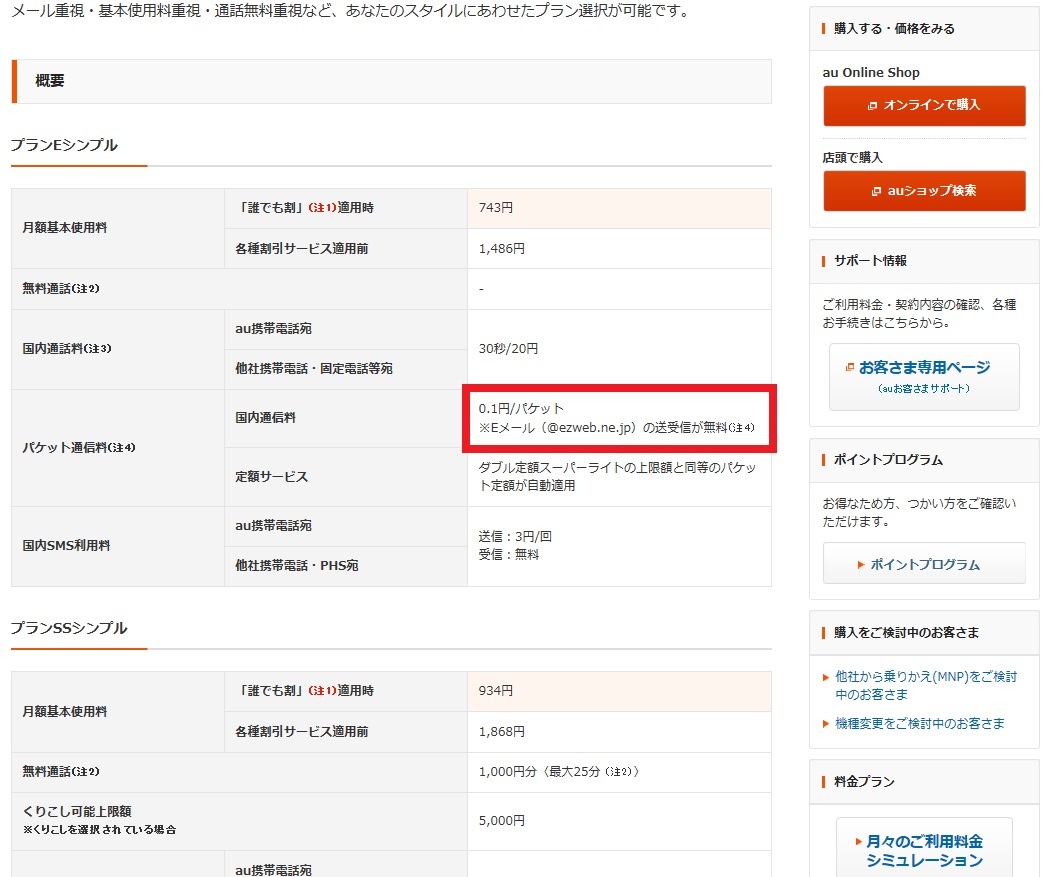1055x877 pixels.
Task: Open (注1) in プランEシンプル 誰でも割 row
Action: [321, 208]
